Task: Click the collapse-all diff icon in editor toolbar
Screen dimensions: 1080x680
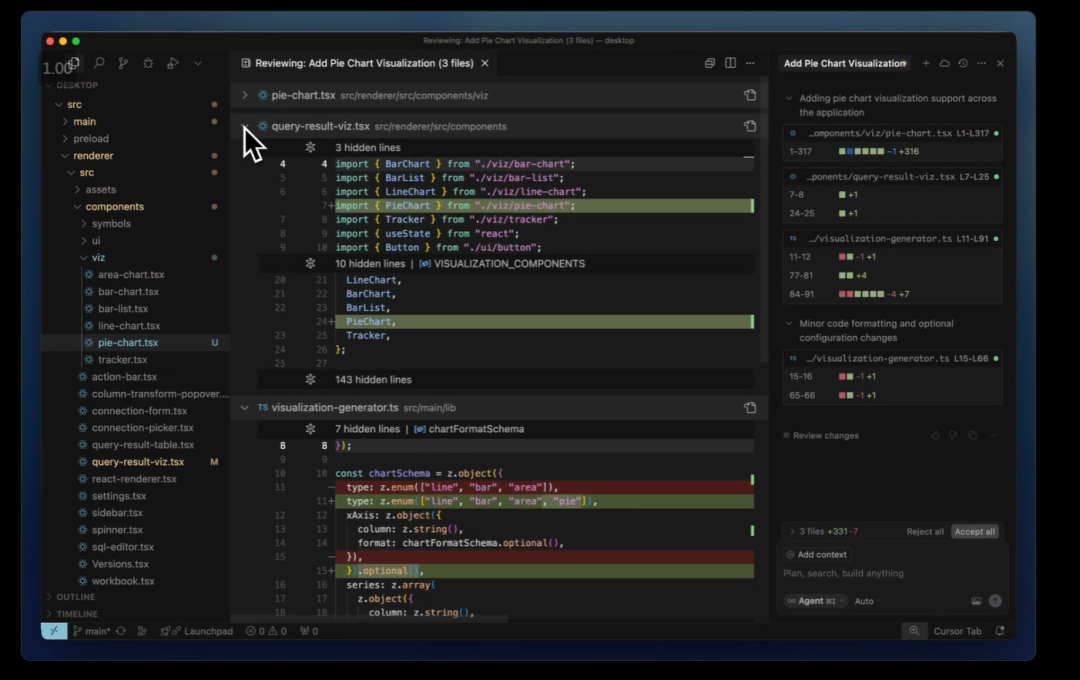Action: coord(710,63)
